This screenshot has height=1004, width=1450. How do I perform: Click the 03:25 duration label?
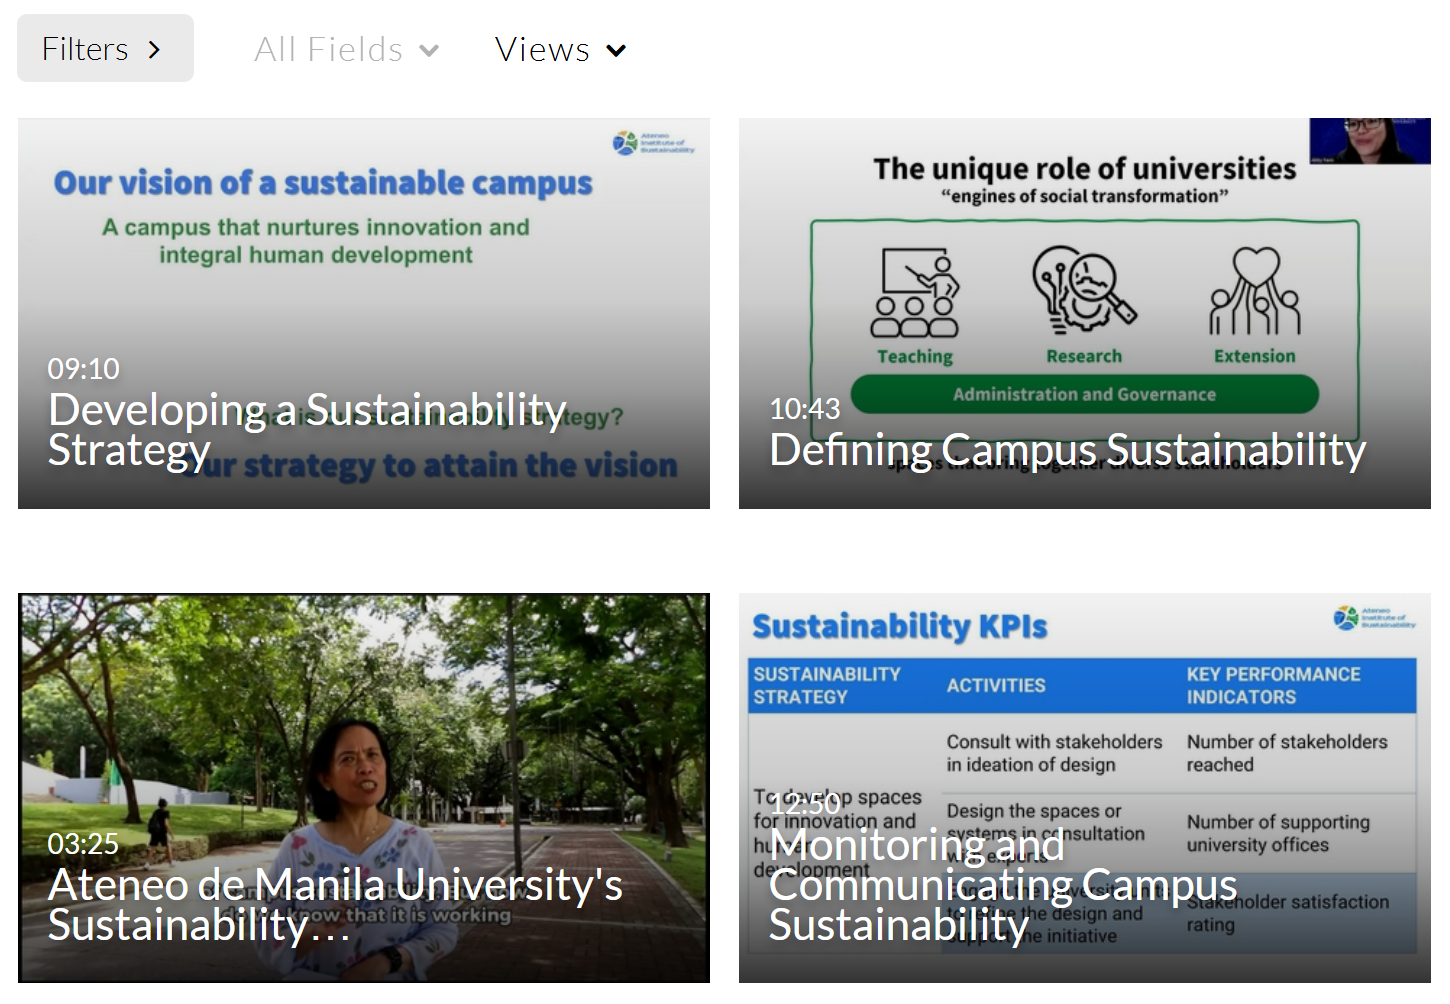point(83,843)
